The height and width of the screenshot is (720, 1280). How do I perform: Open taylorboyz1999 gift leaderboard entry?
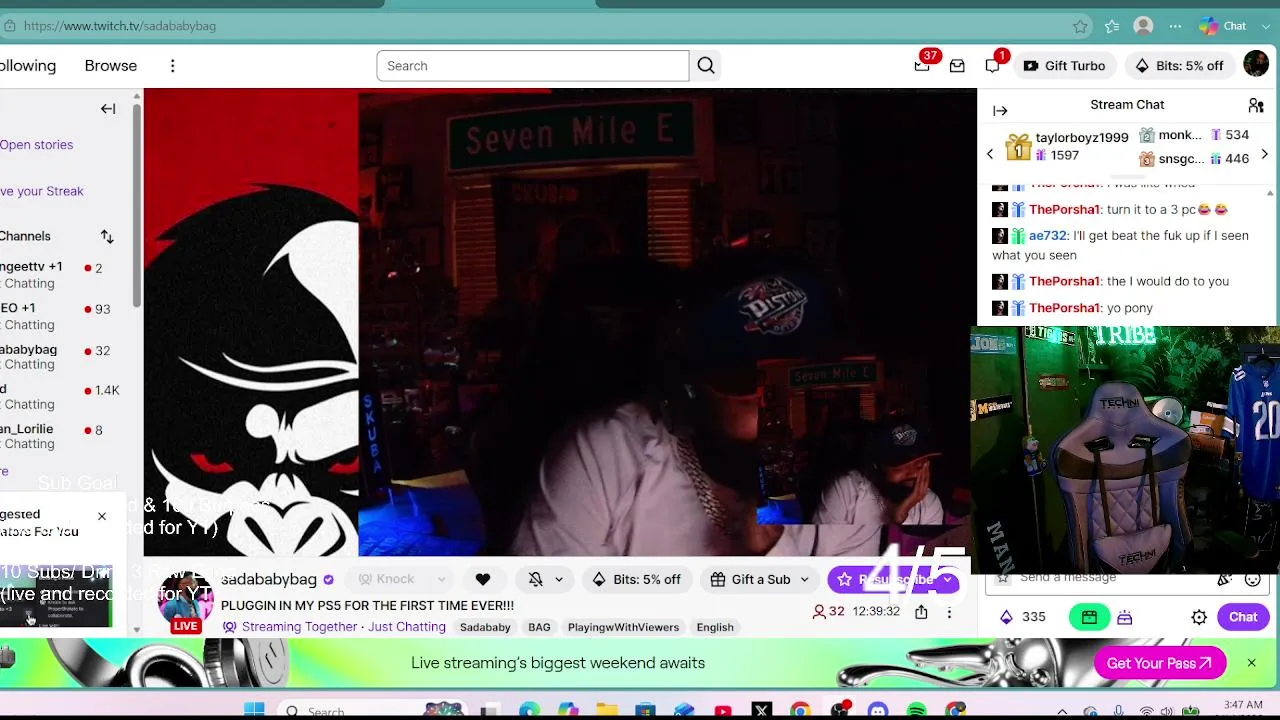coord(1068,146)
